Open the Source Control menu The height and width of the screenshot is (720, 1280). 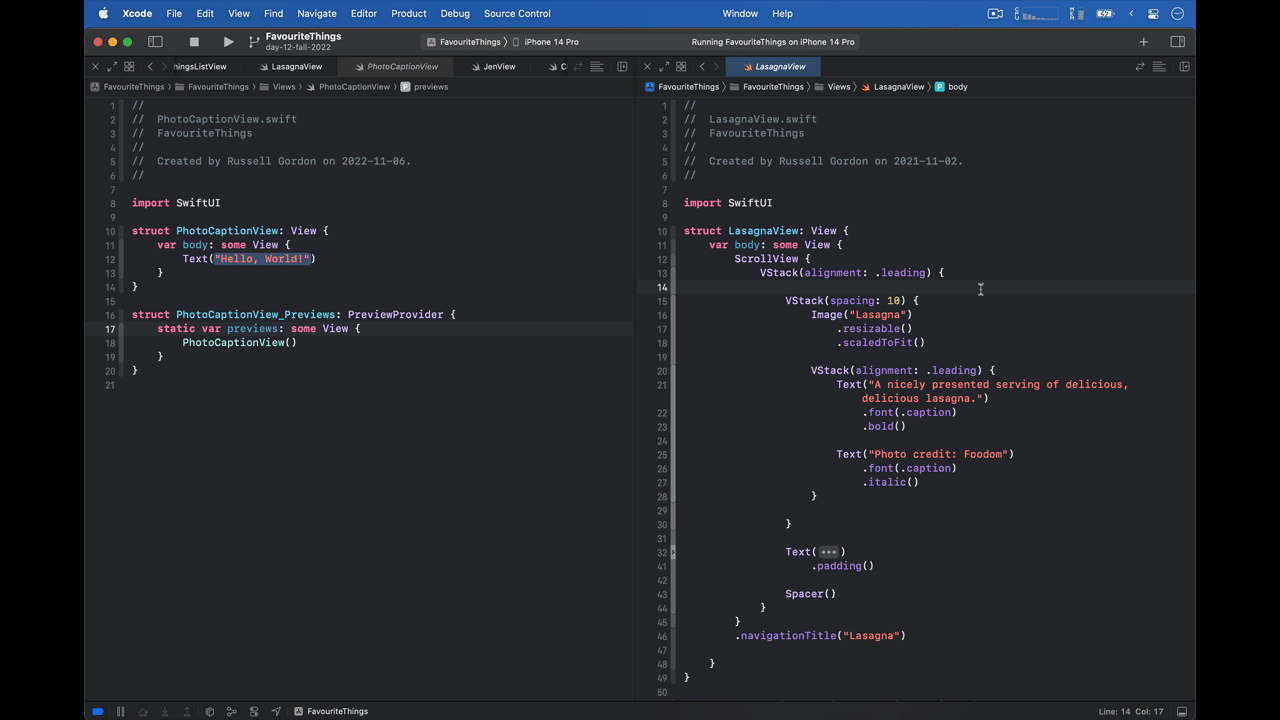[x=517, y=13]
